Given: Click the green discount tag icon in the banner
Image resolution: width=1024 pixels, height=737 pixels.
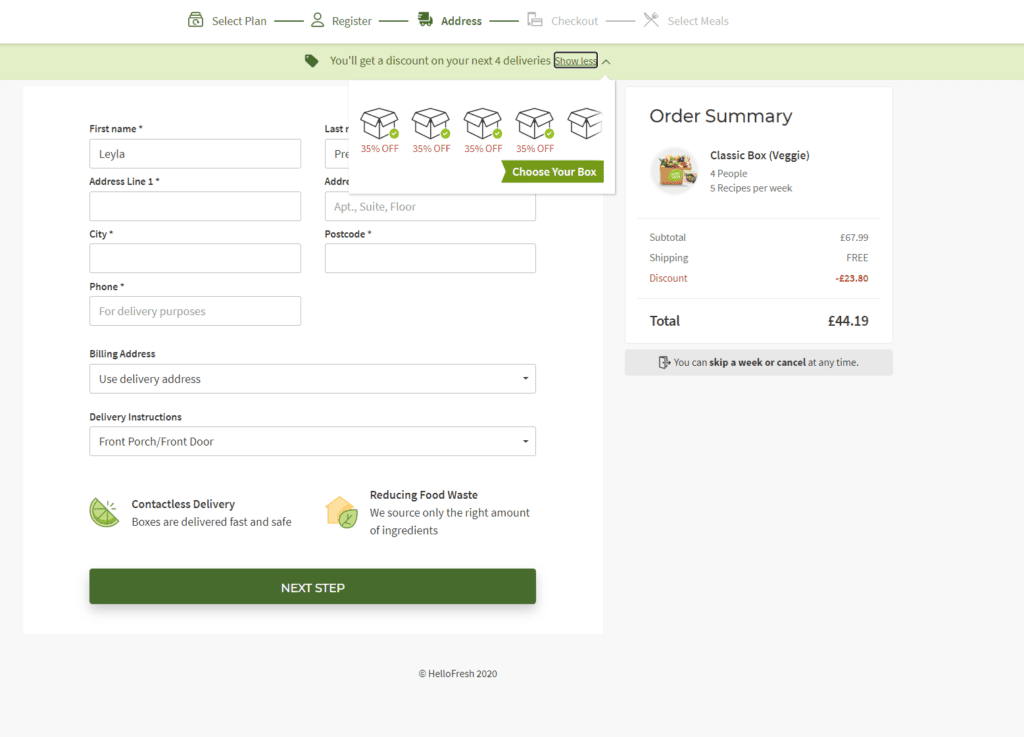Looking at the screenshot, I should [x=311, y=60].
